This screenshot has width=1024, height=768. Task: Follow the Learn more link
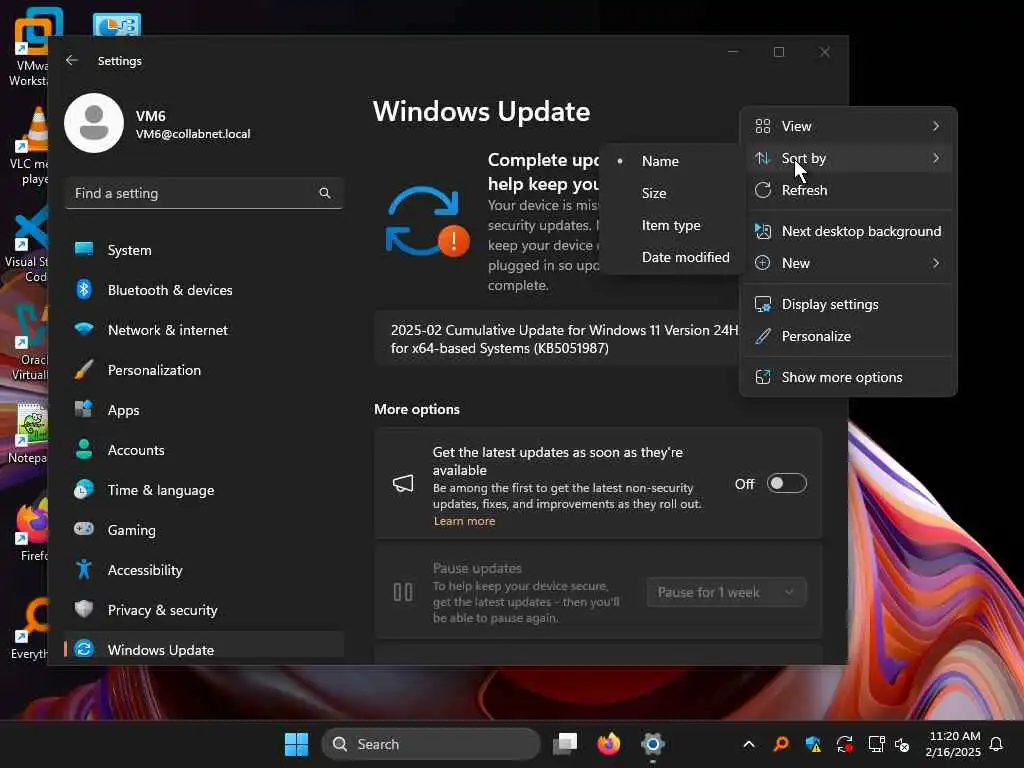point(464,521)
